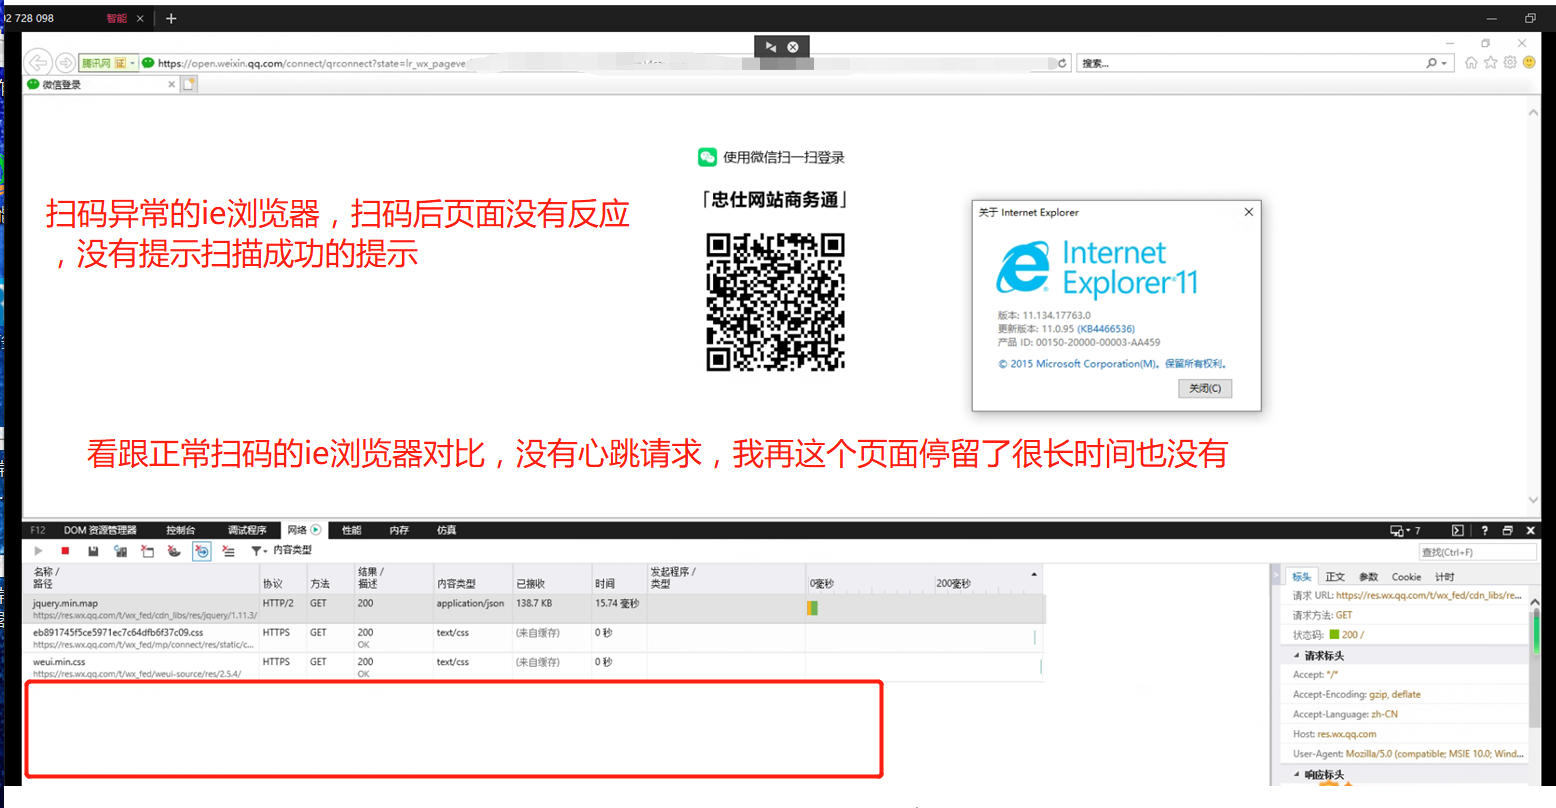The image size is (1556, 808).
Task: Click the 关闭(C) button in About dialog
Action: point(1205,388)
